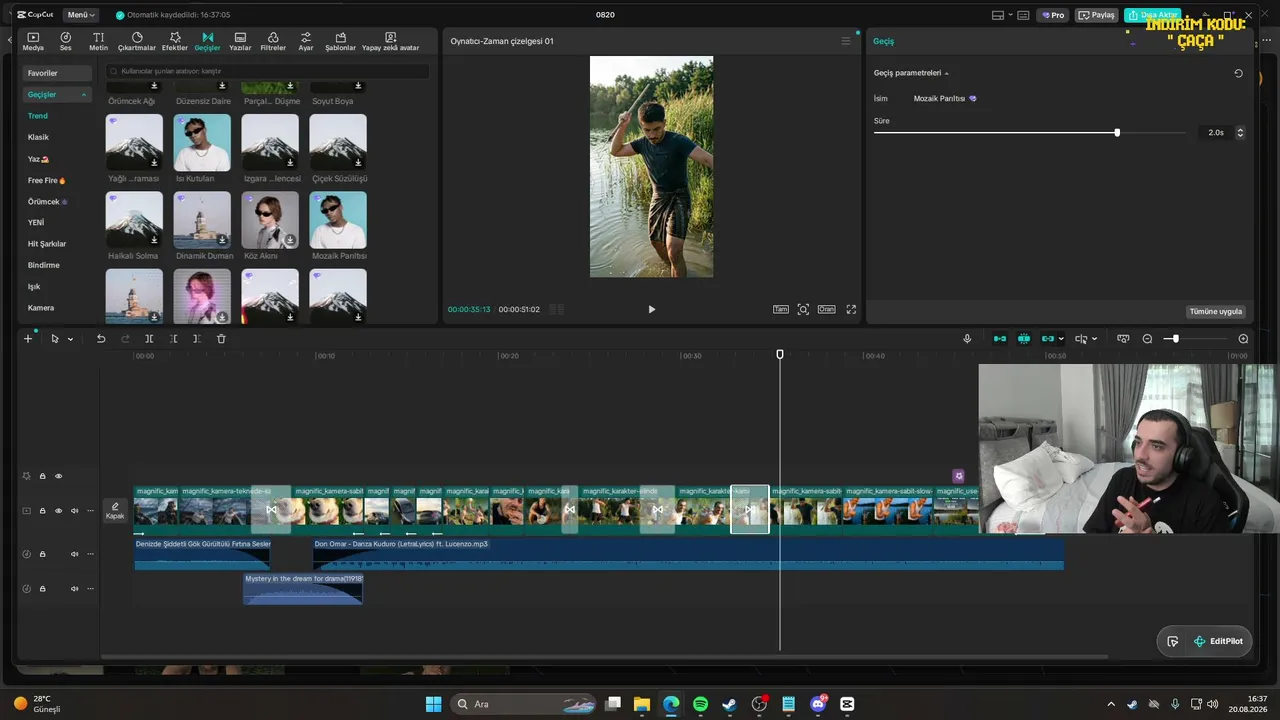
Task: Click the microphone record voiceover icon
Action: (x=967, y=339)
